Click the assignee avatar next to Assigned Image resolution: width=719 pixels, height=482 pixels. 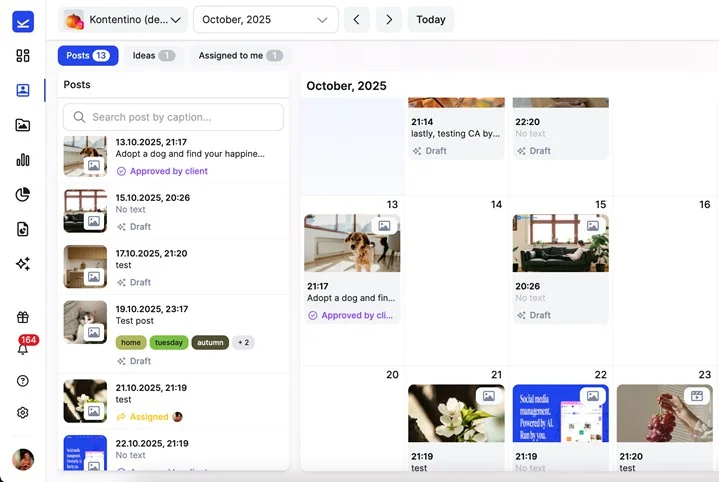point(177,416)
